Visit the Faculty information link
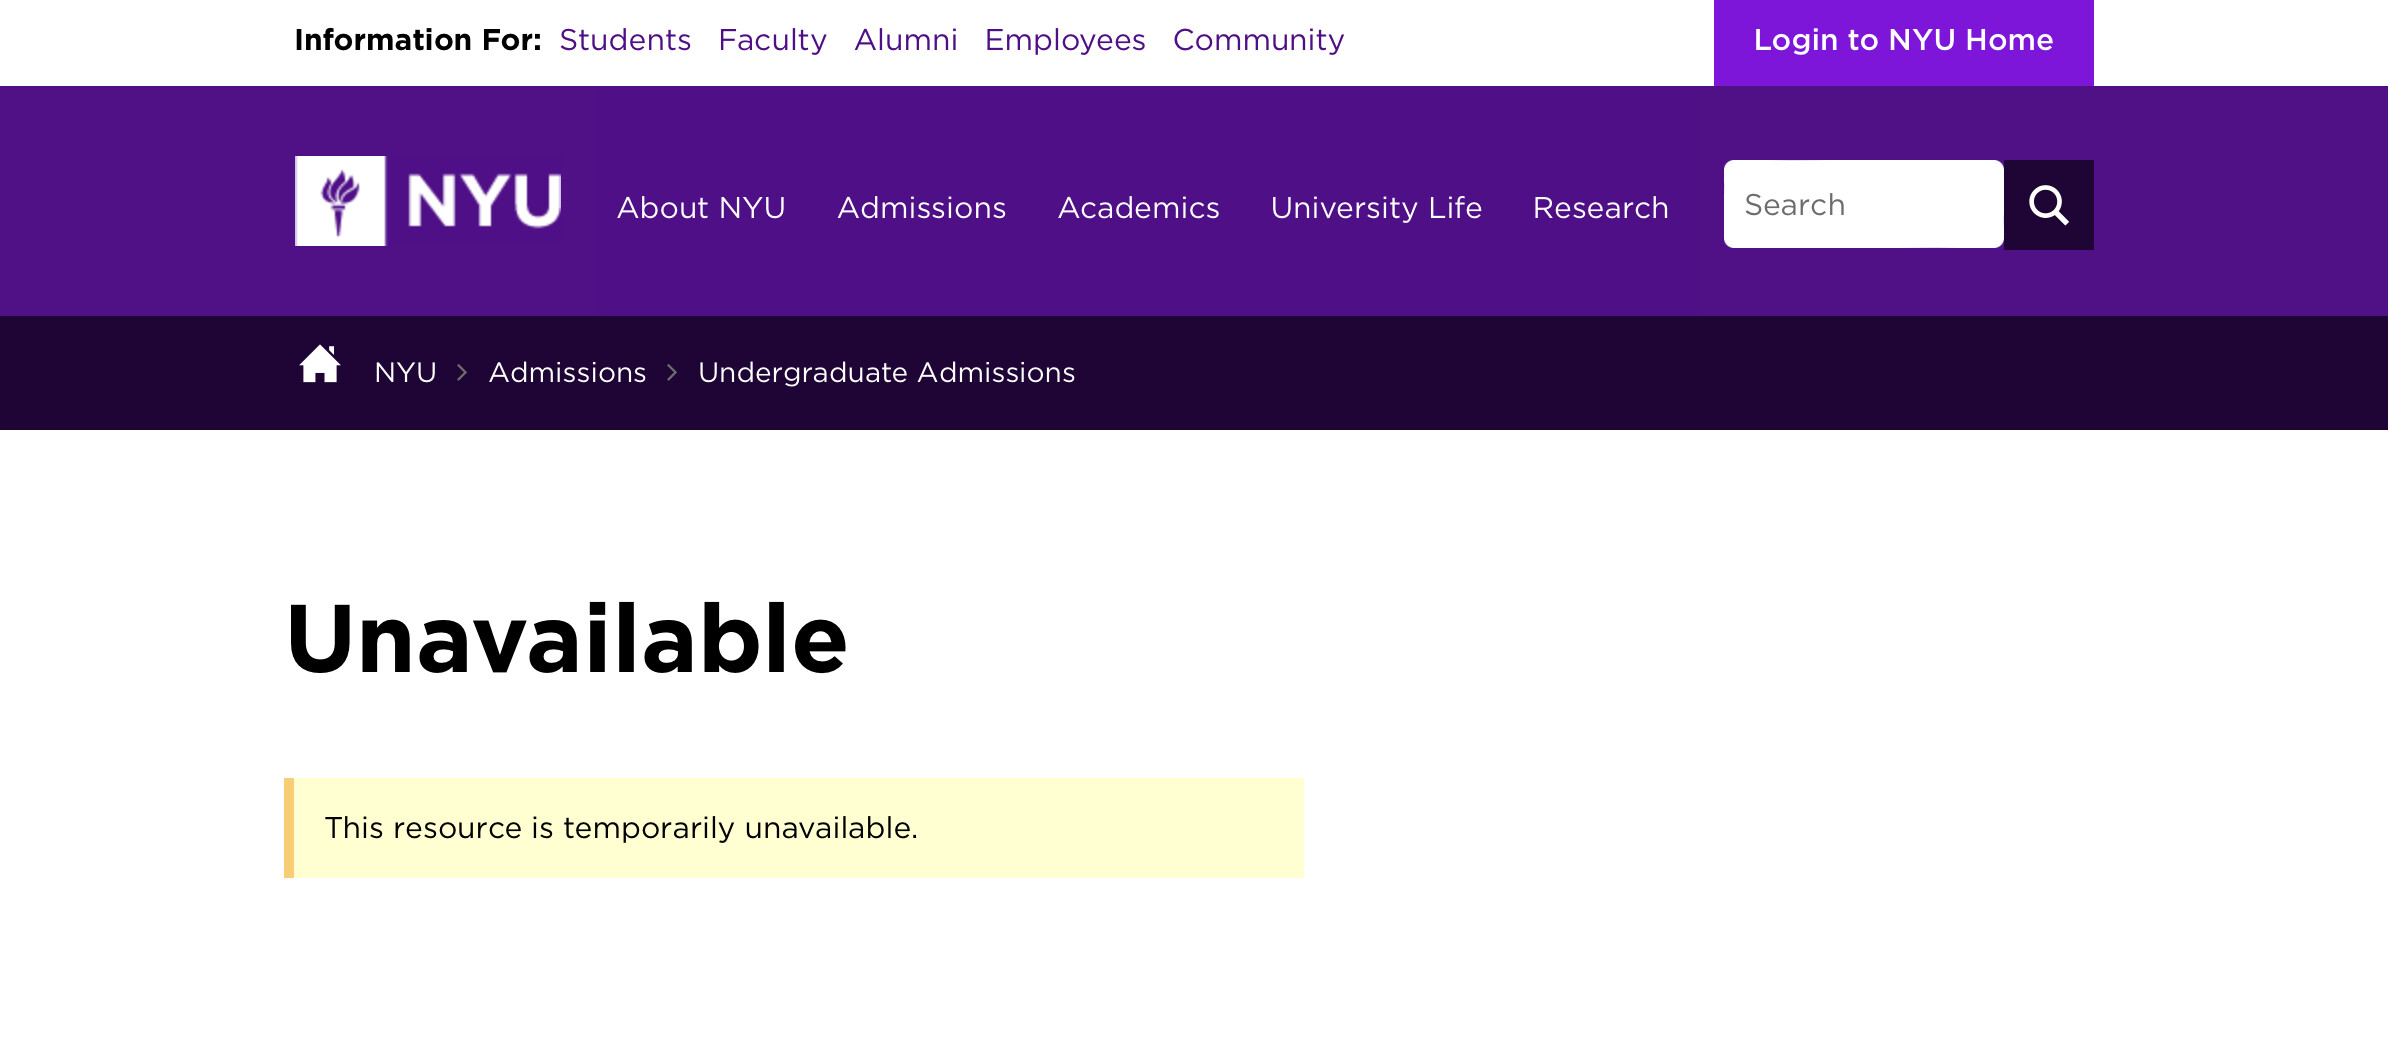Image resolution: width=2388 pixels, height=1056 pixels. click(772, 40)
